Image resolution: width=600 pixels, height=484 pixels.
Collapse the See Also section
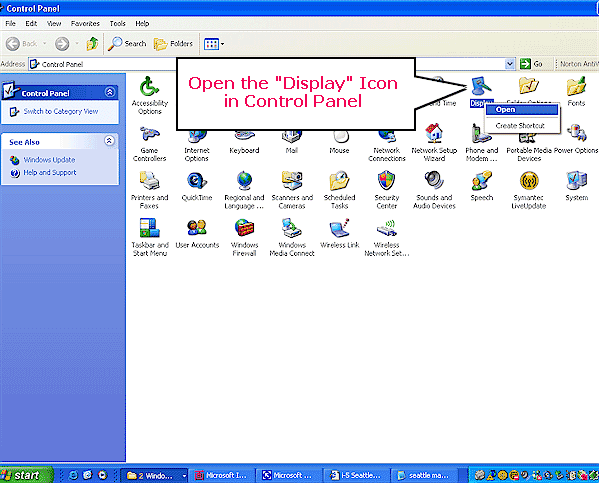[x=109, y=141]
